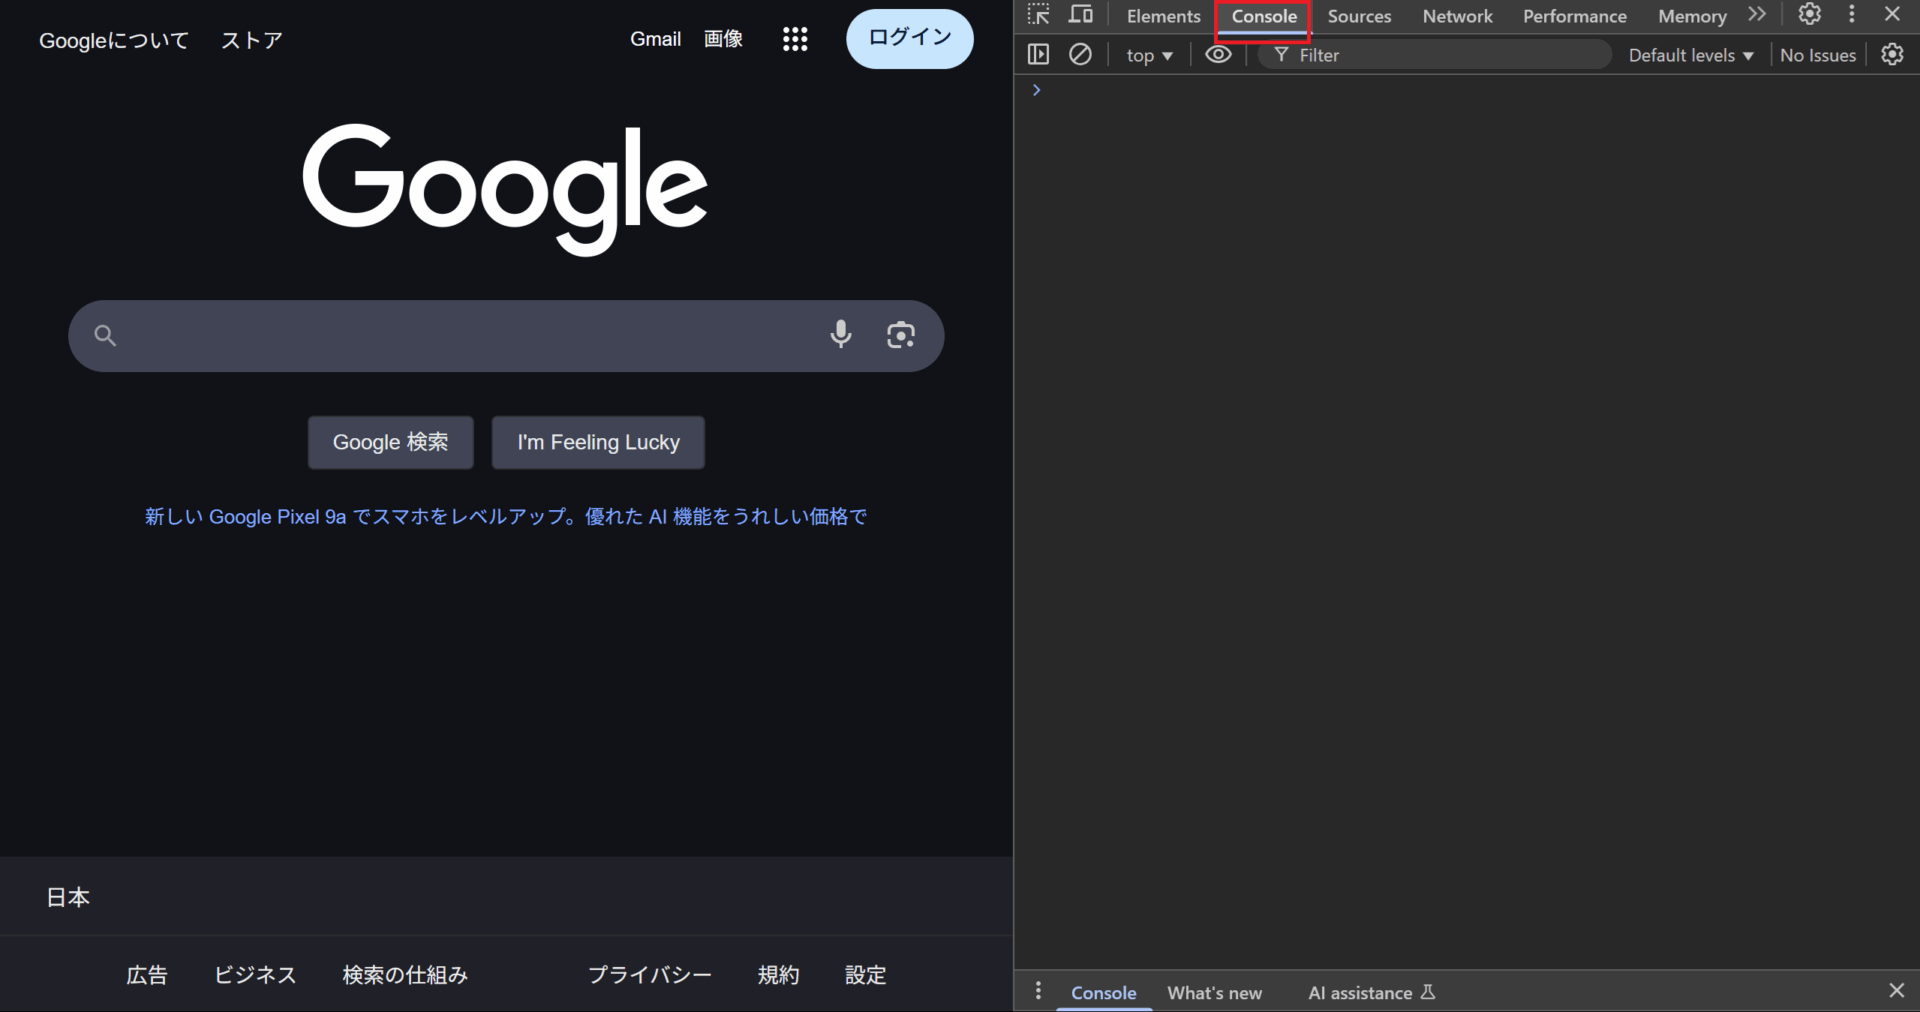This screenshot has width=1920, height=1012.
Task: Open the customize DevTools three-dot menu
Action: click(1851, 14)
